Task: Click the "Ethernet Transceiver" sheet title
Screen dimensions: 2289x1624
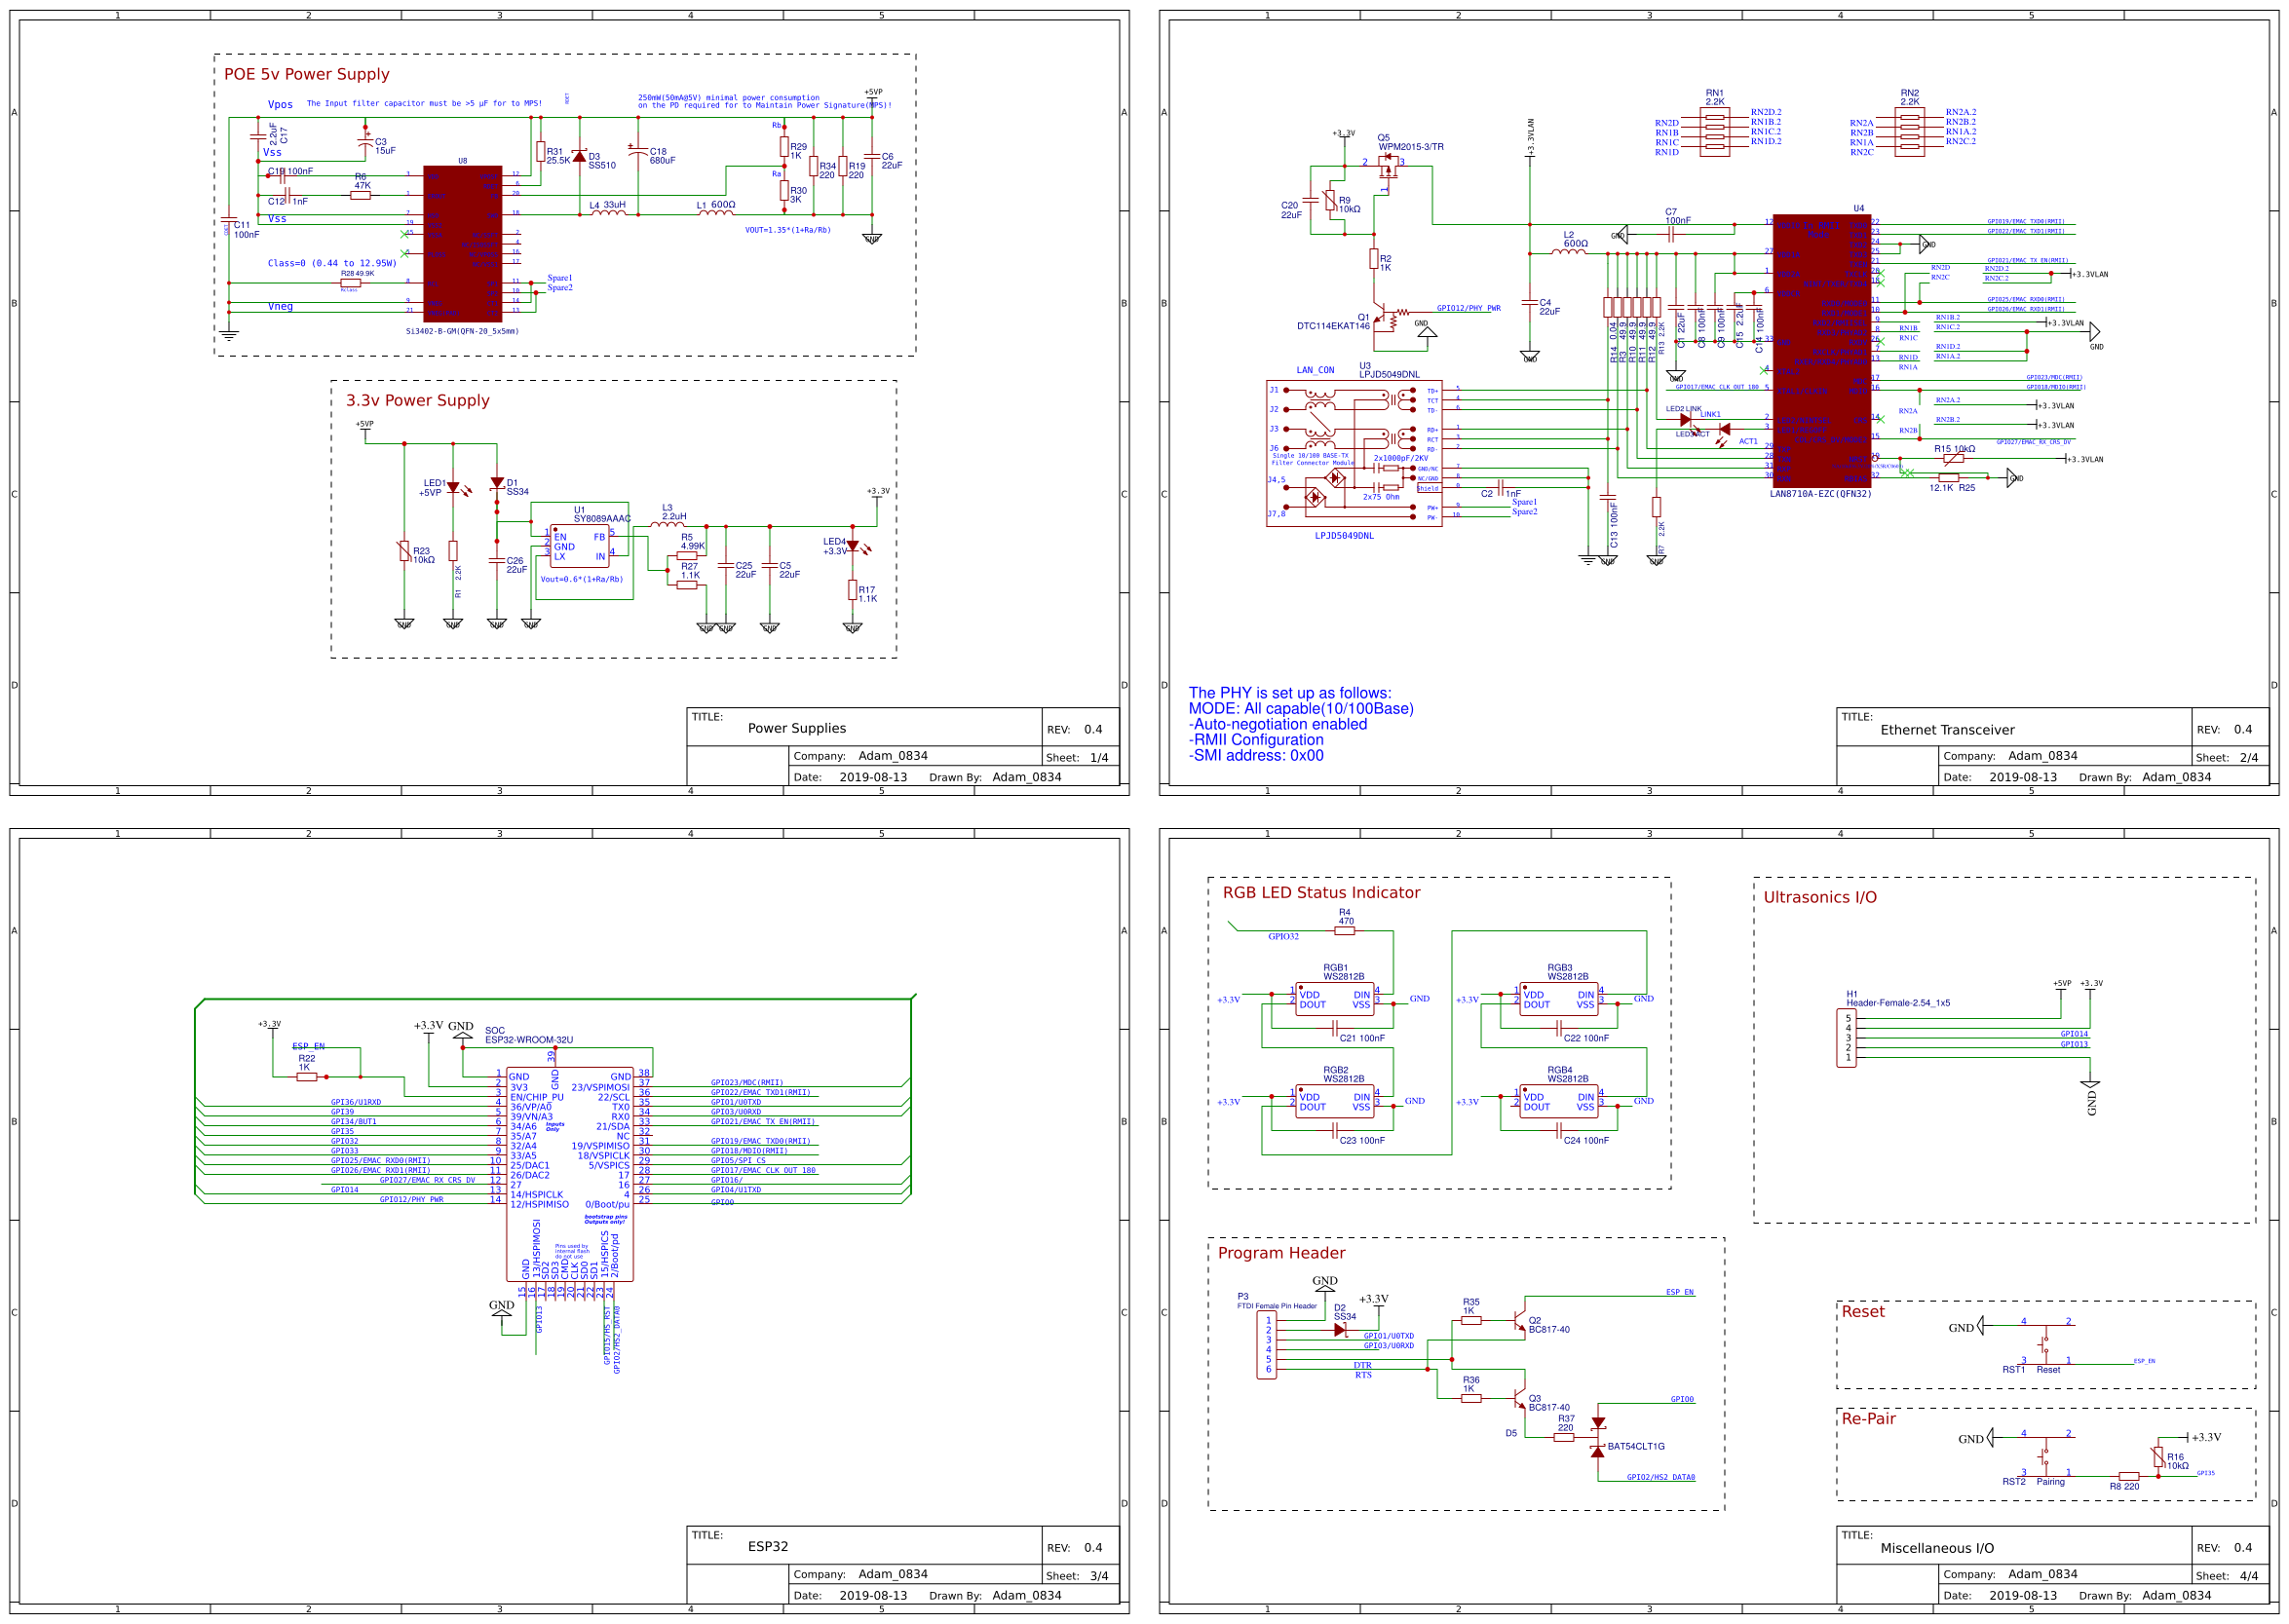Action: [x=1946, y=730]
